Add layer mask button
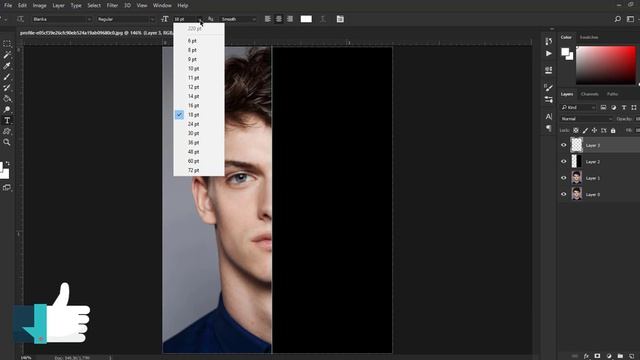Image resolution: width=640 pixels, height=360 pixels. click(597, 356)
